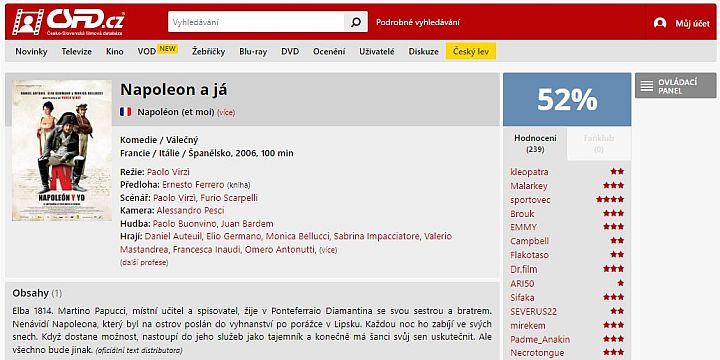Open the Televize menu item
The height and width of the screenshot is (360, 720).
(77, 51)
